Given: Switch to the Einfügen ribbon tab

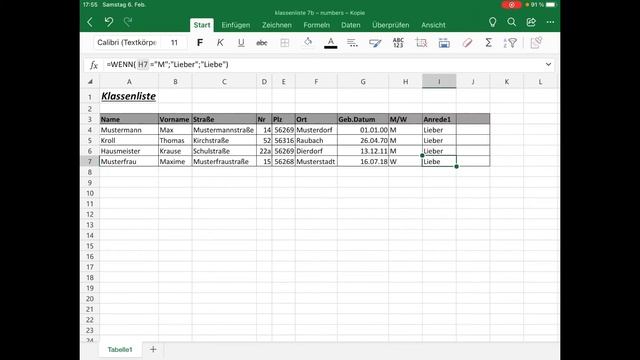Looking at the screenshot, I should click(x=236, y=25).
